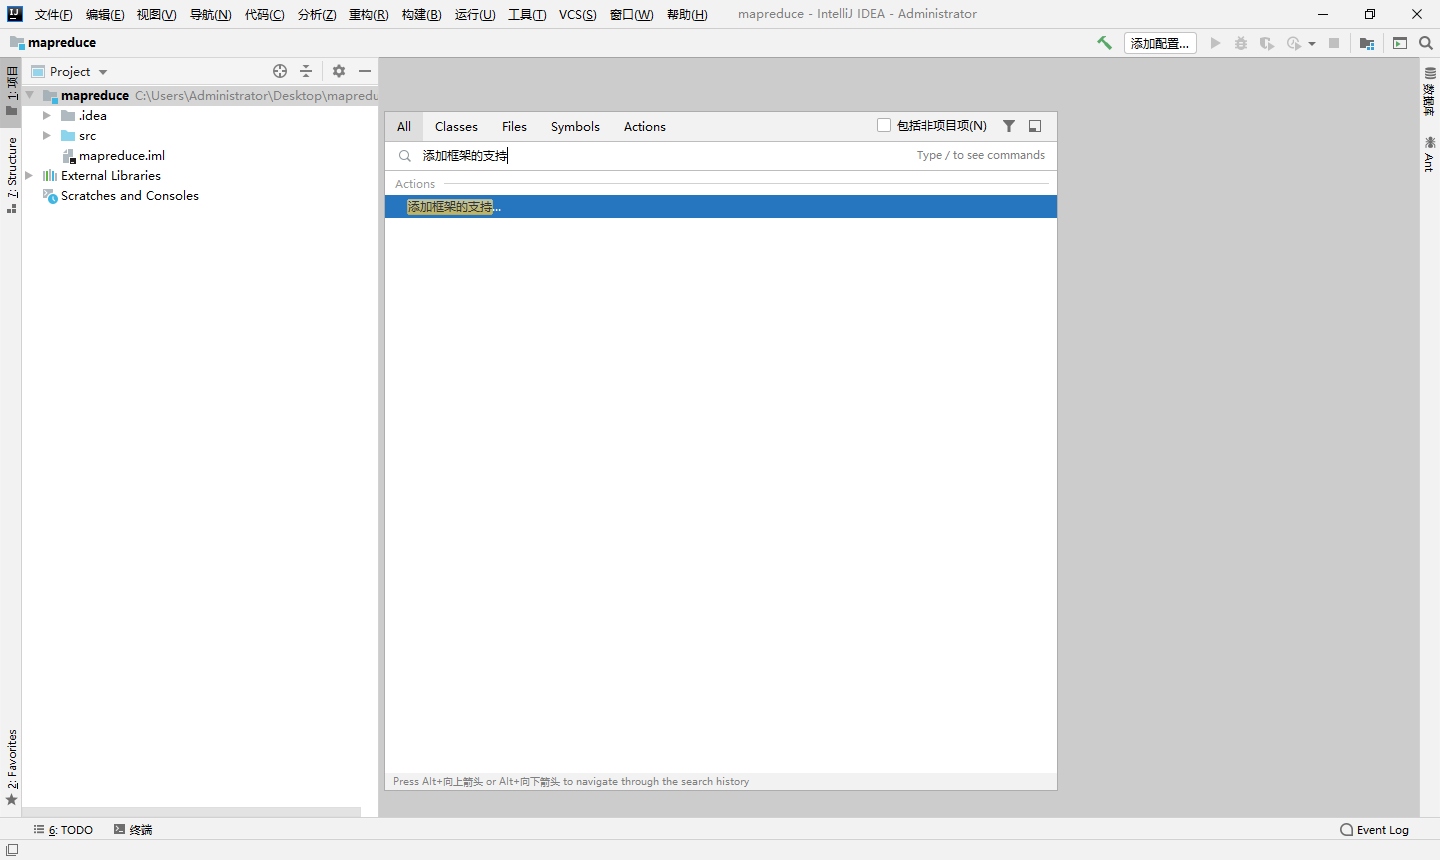The height and width of the screenshot is (860, 1440).
Task: Click the tool window toggle icon in bottom-left corner
Action: [x=12, y=850]
